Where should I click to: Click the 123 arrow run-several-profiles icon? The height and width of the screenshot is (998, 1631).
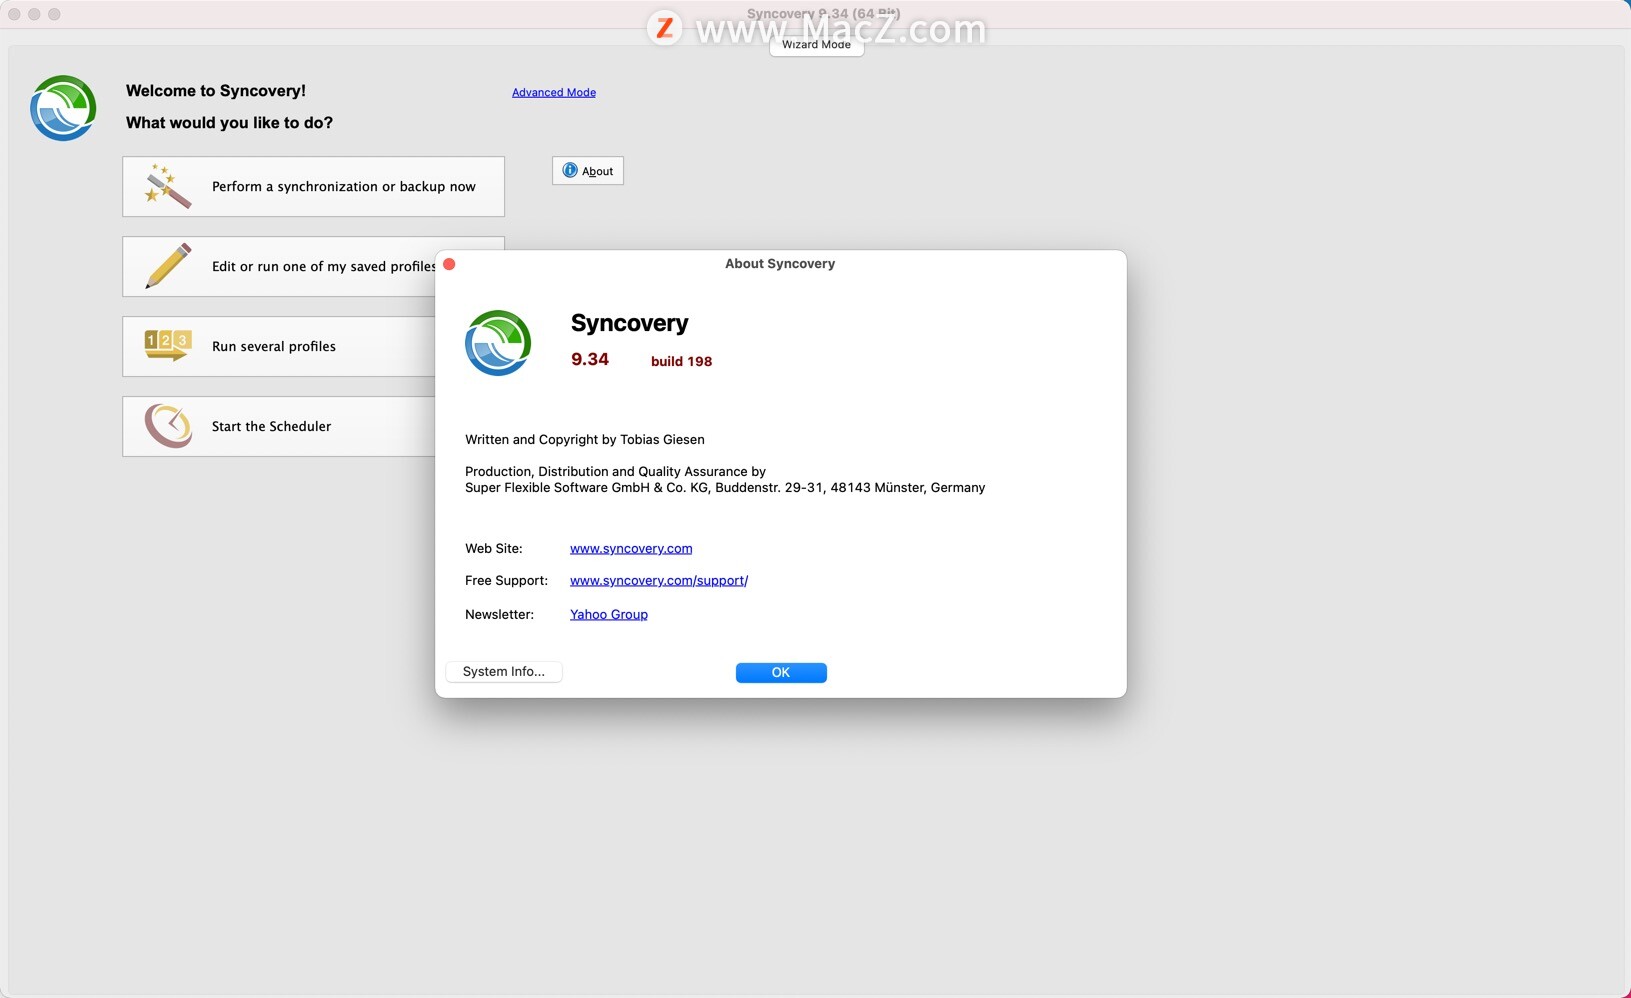click(167, 345)
